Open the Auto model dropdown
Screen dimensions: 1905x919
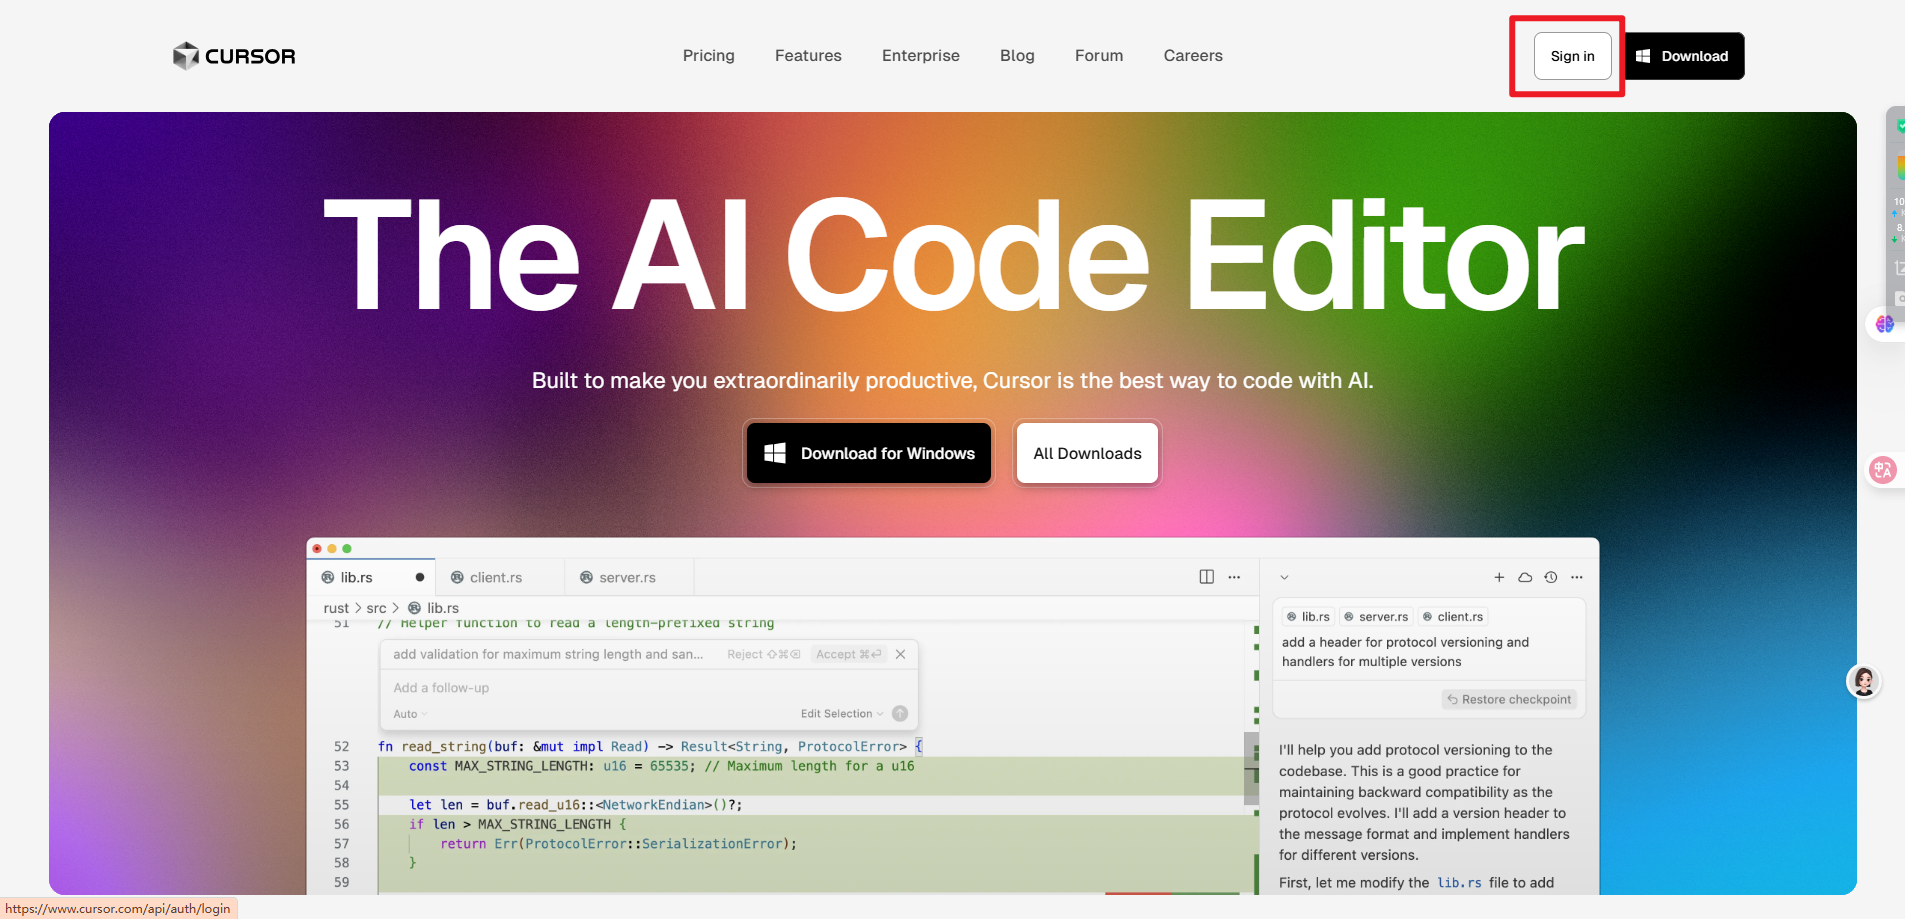point(411,714)
